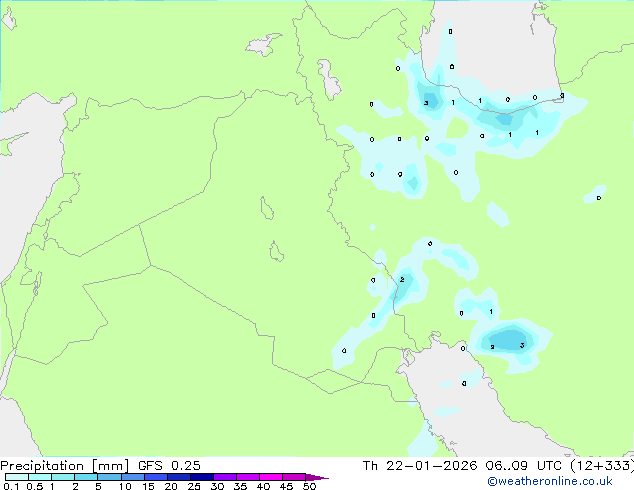Select the 0.5–1 mm legend color swatch
This screenshot has width=634, height=490.
click(40, 477)
